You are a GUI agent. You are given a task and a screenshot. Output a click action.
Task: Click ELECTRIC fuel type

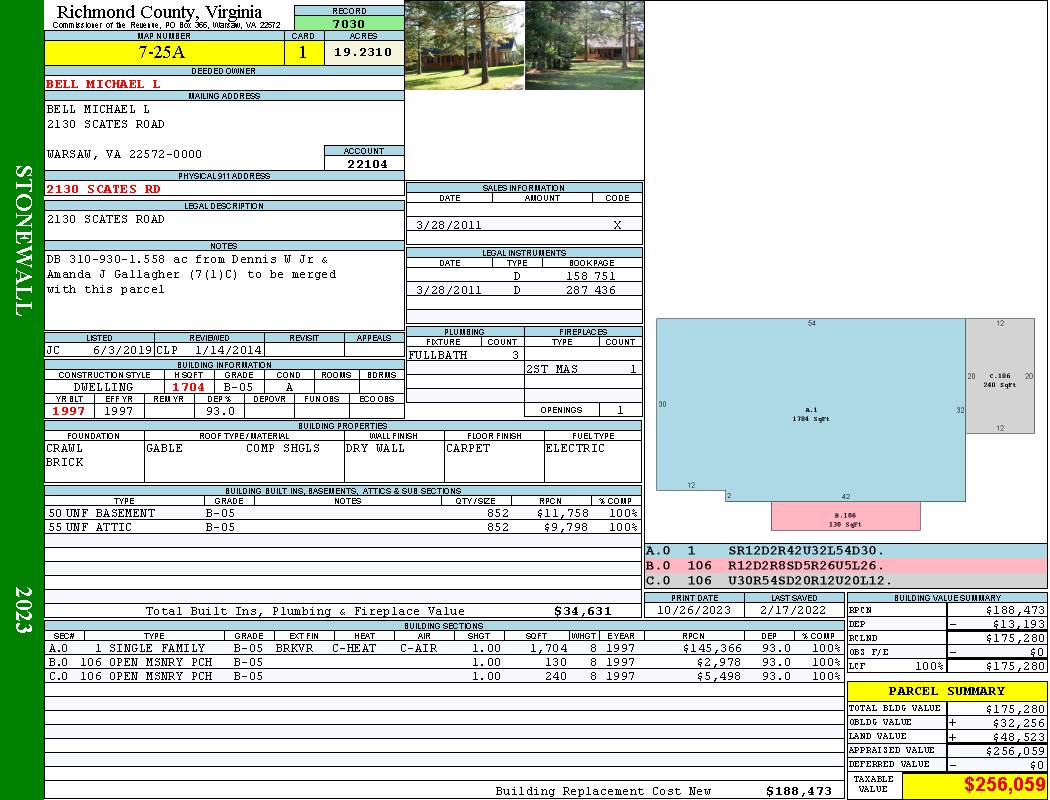(575, 449)
